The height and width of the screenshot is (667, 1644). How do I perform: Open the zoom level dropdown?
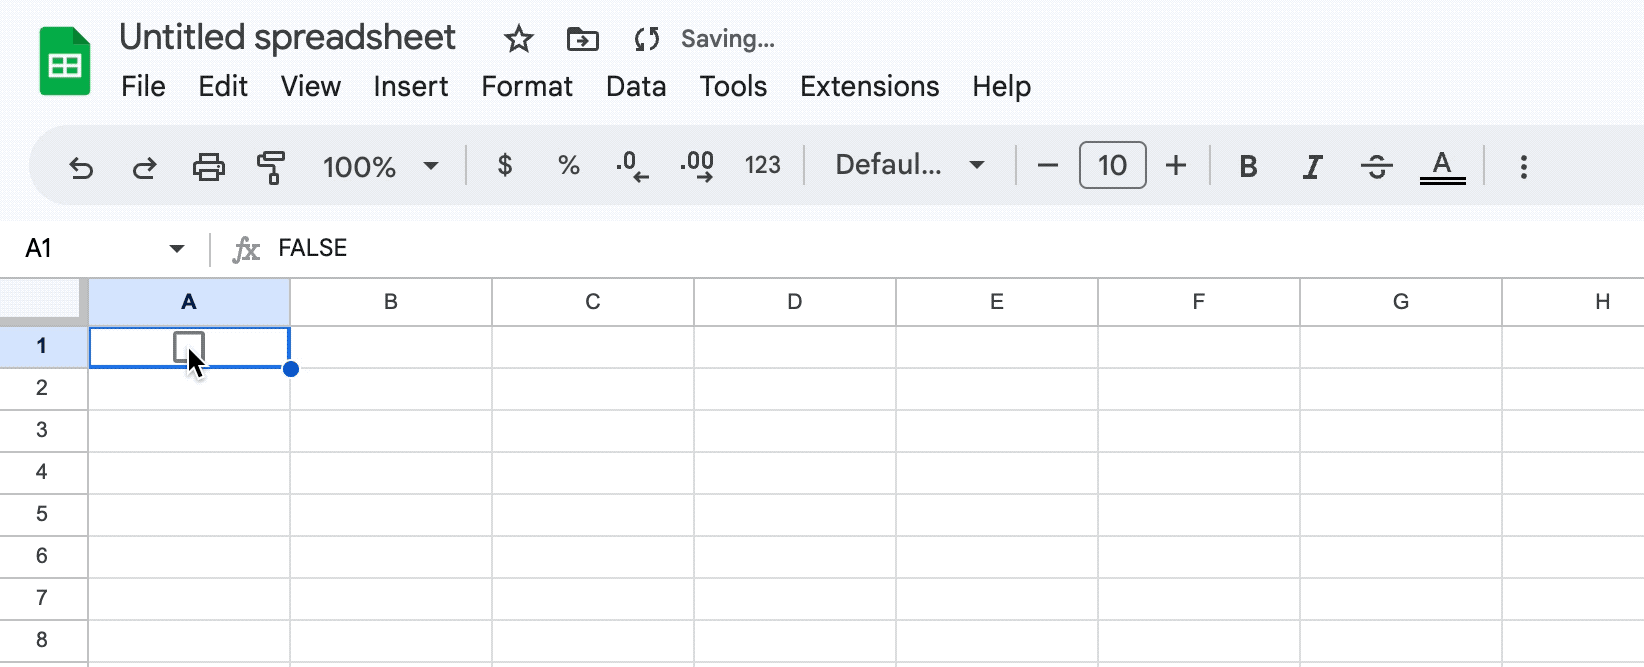(381, 166)
